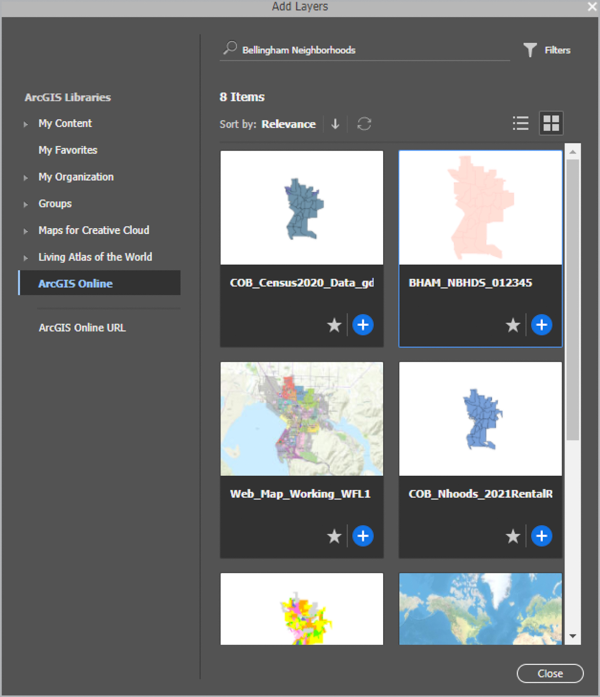This screenshot has width=600, height=697.
Task: Switch to grid view layout
Action: click(551, 124)
